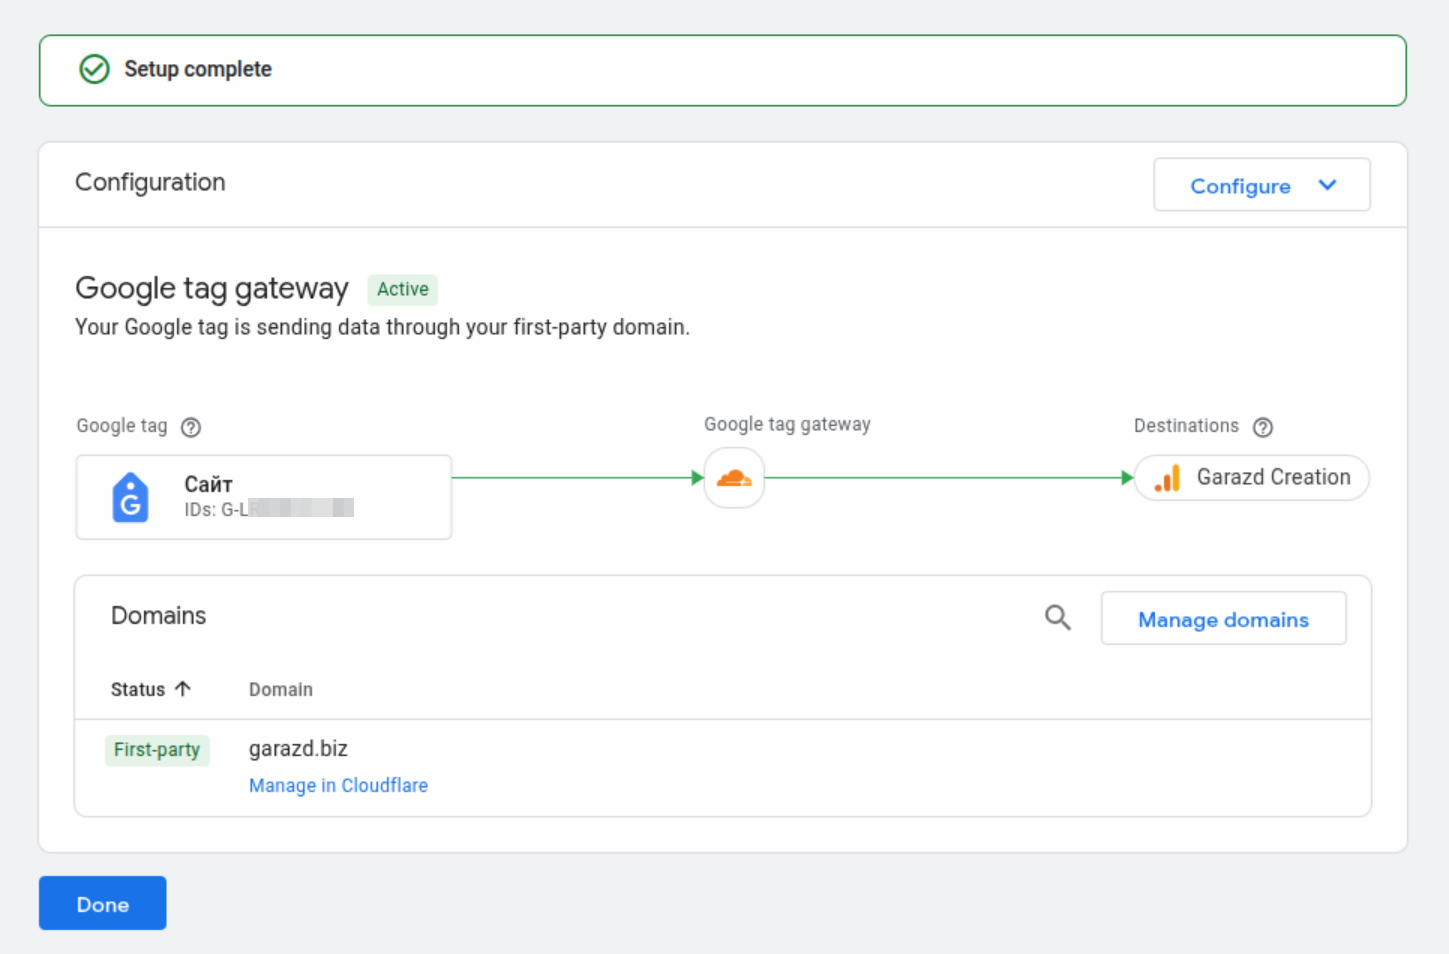Click the garazd.biz domain name

[298, 748]
